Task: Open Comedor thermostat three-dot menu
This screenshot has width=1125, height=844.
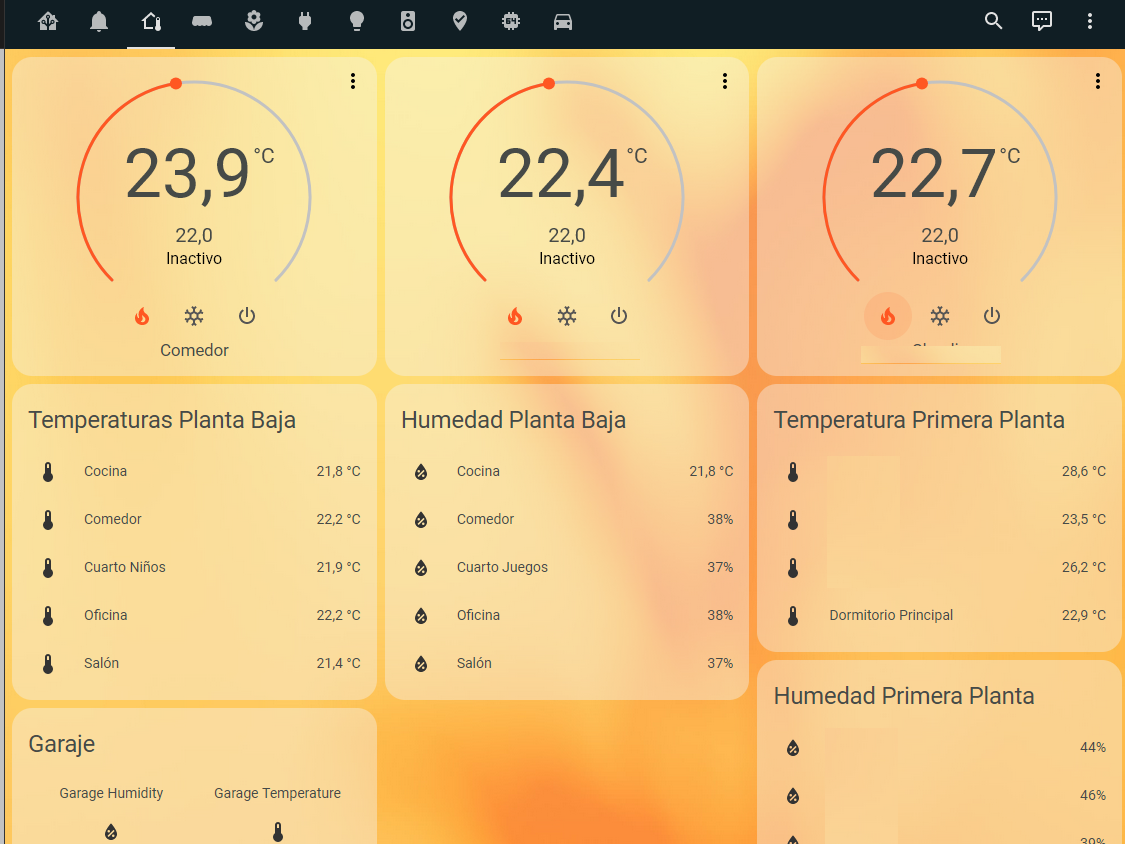Action: [x=353, y=82]
